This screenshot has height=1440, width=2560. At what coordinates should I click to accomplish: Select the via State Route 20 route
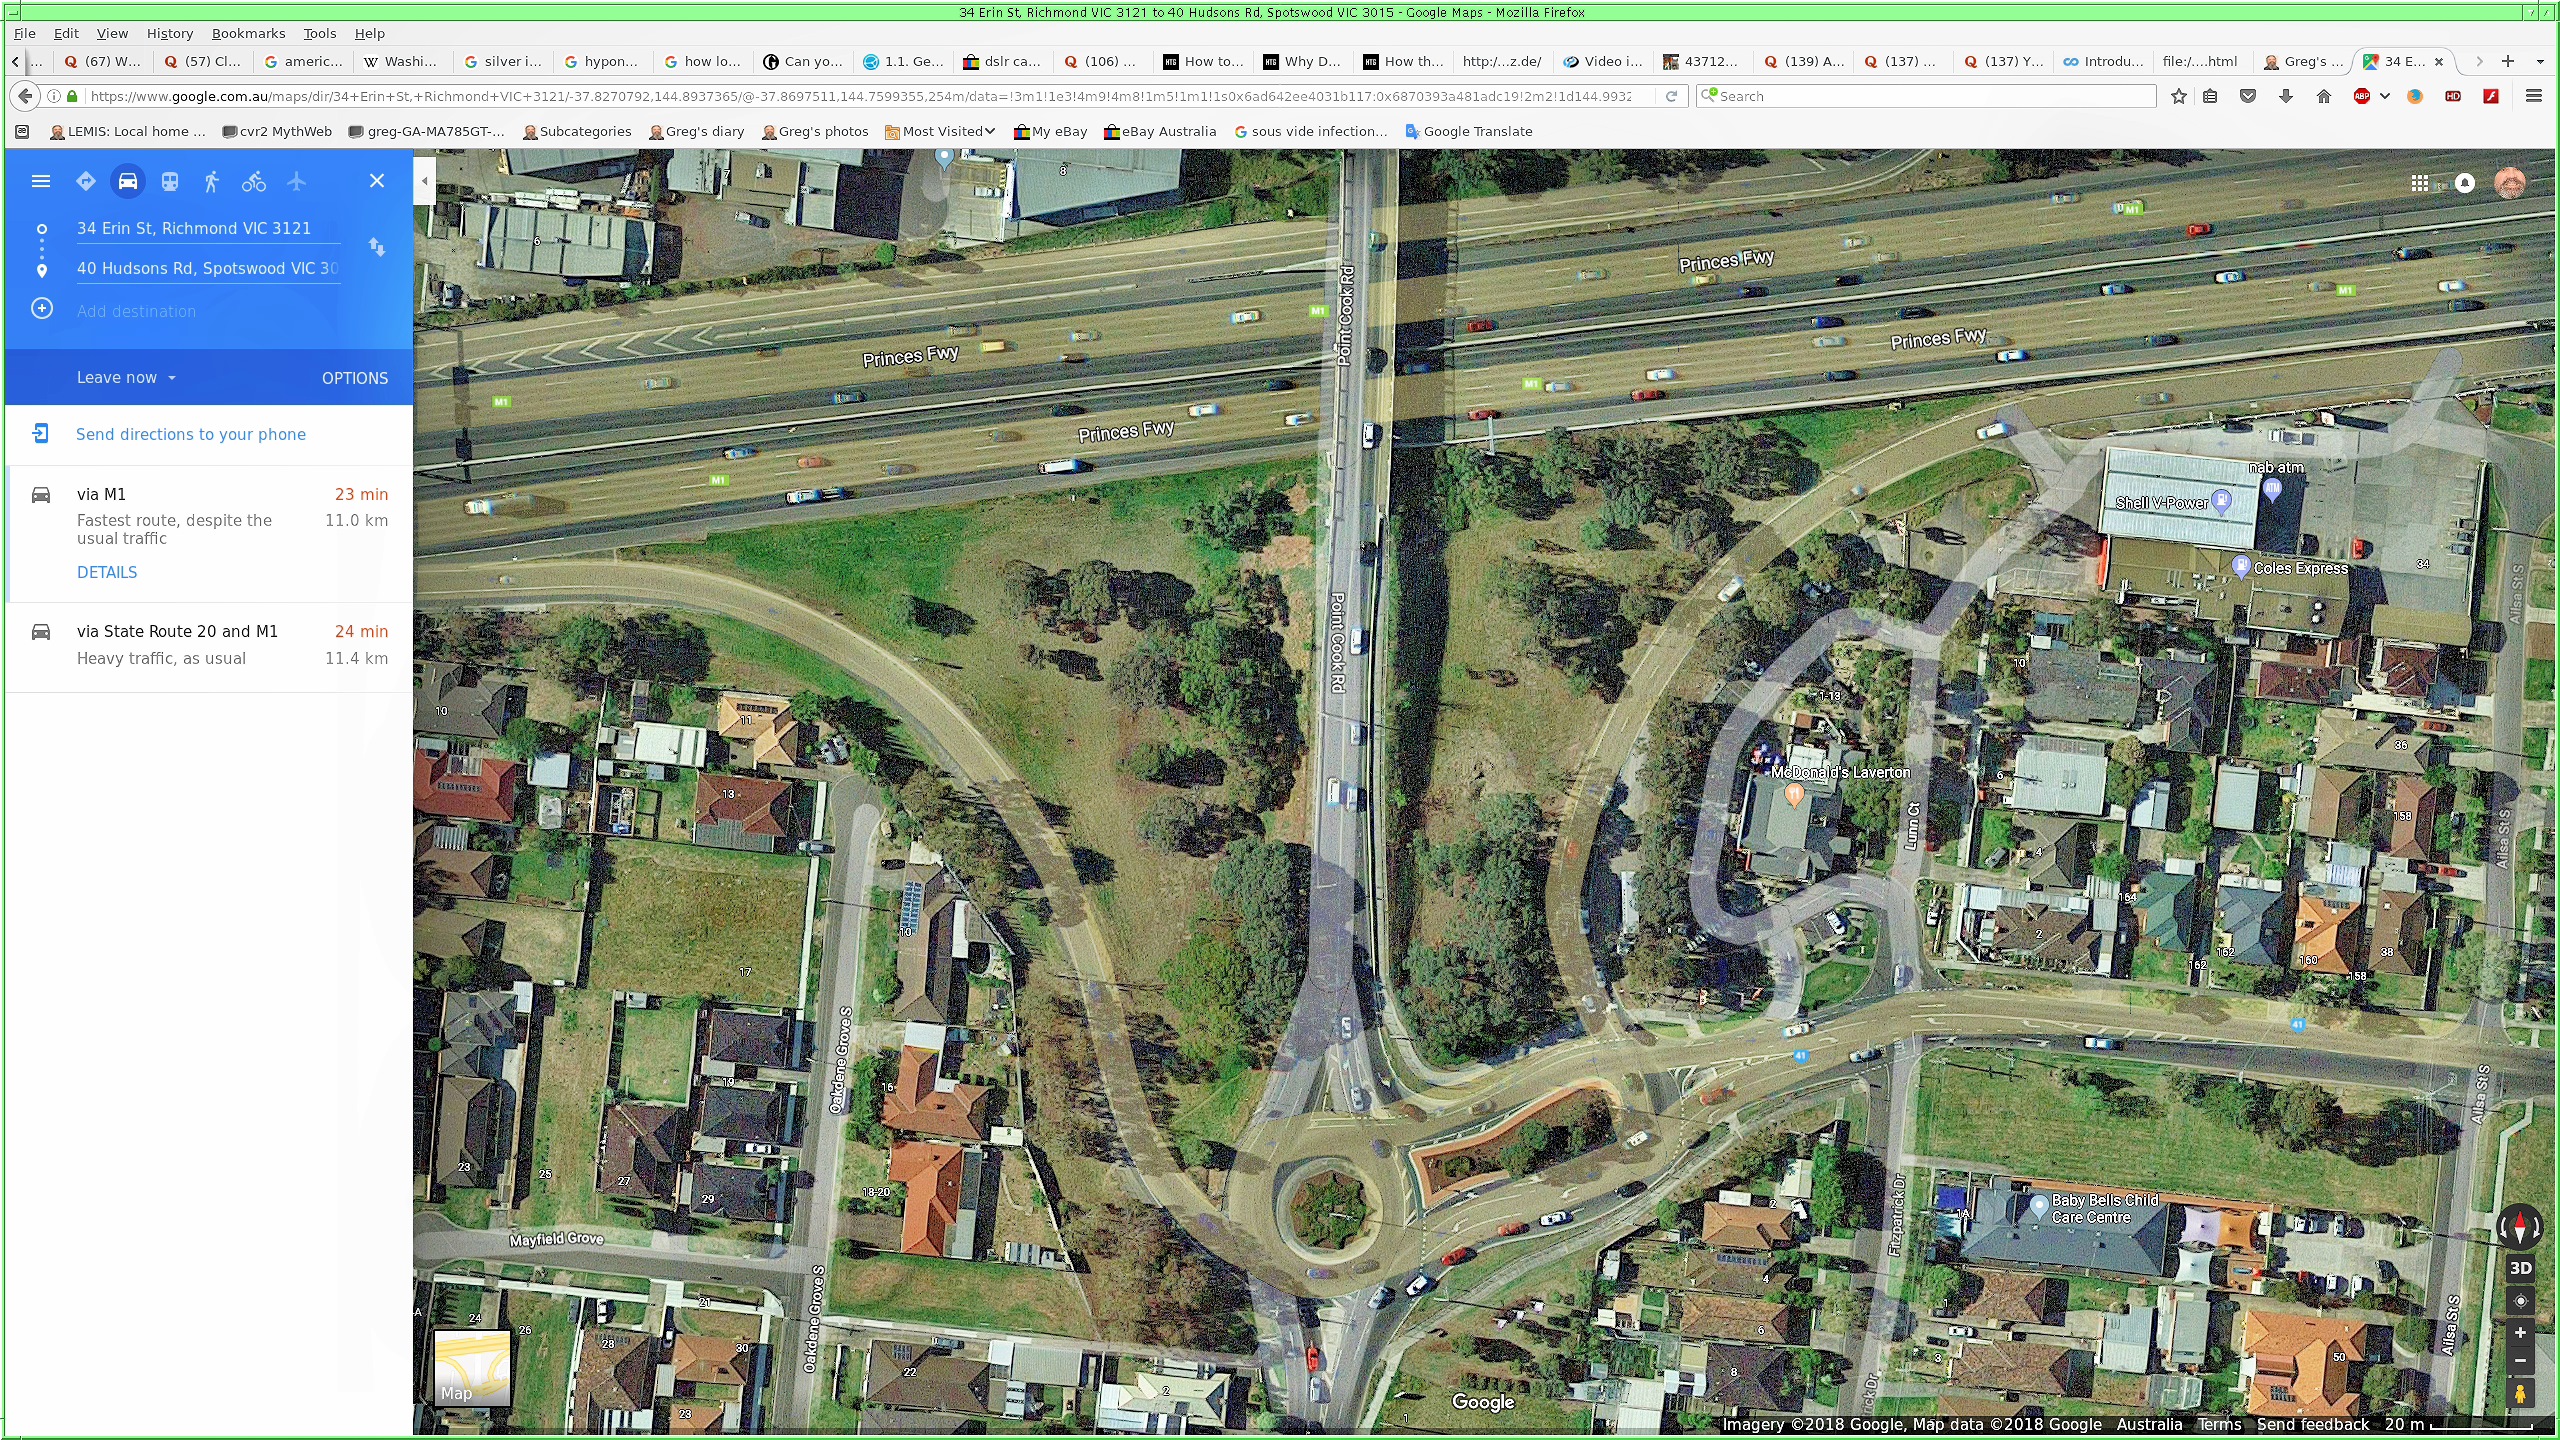point(210,645)
